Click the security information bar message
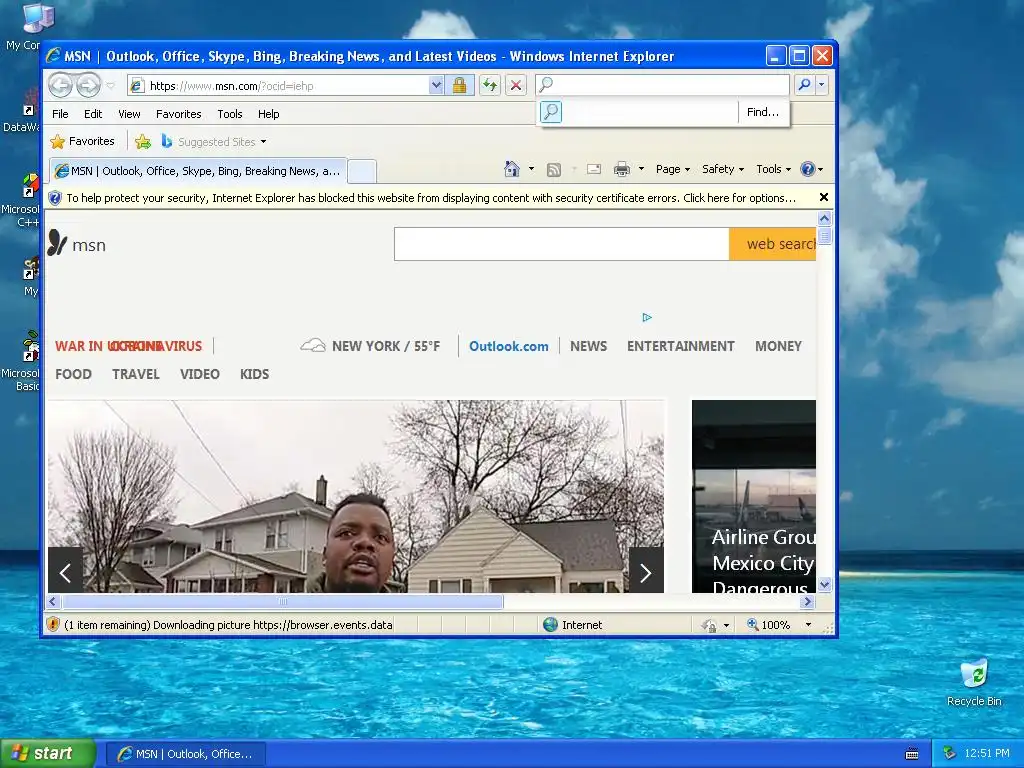The height and width of the screenshot is (768, 1024). [x=430, y=198]
